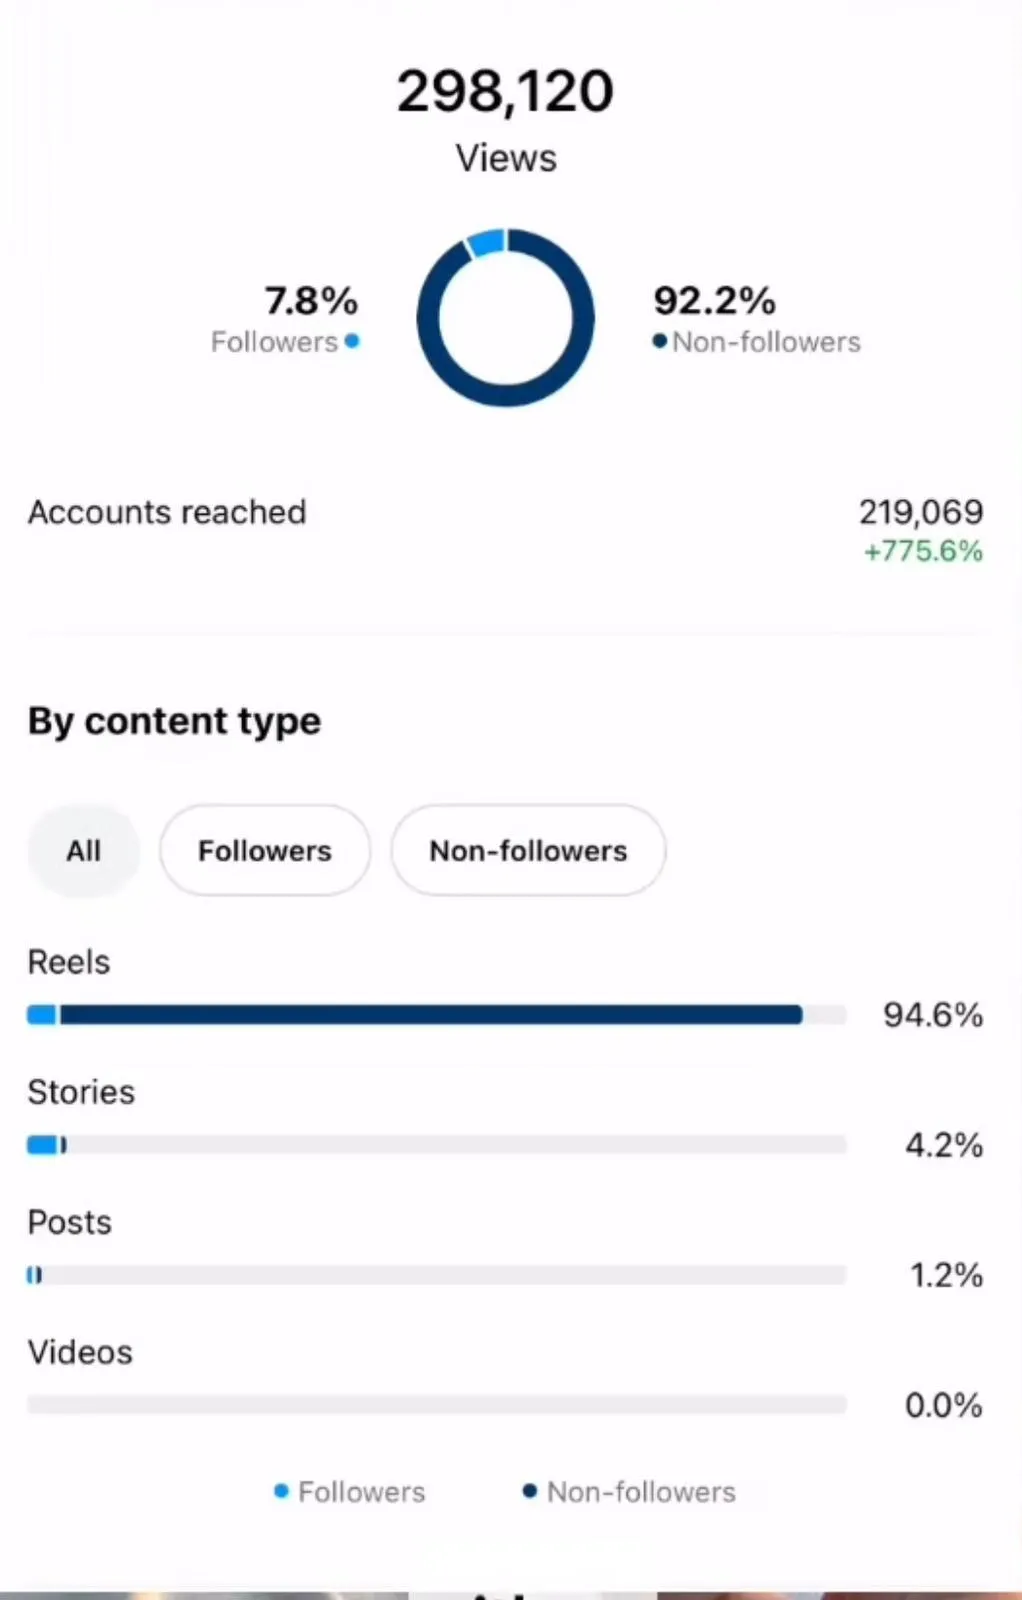Select the All filter chip

84,851
